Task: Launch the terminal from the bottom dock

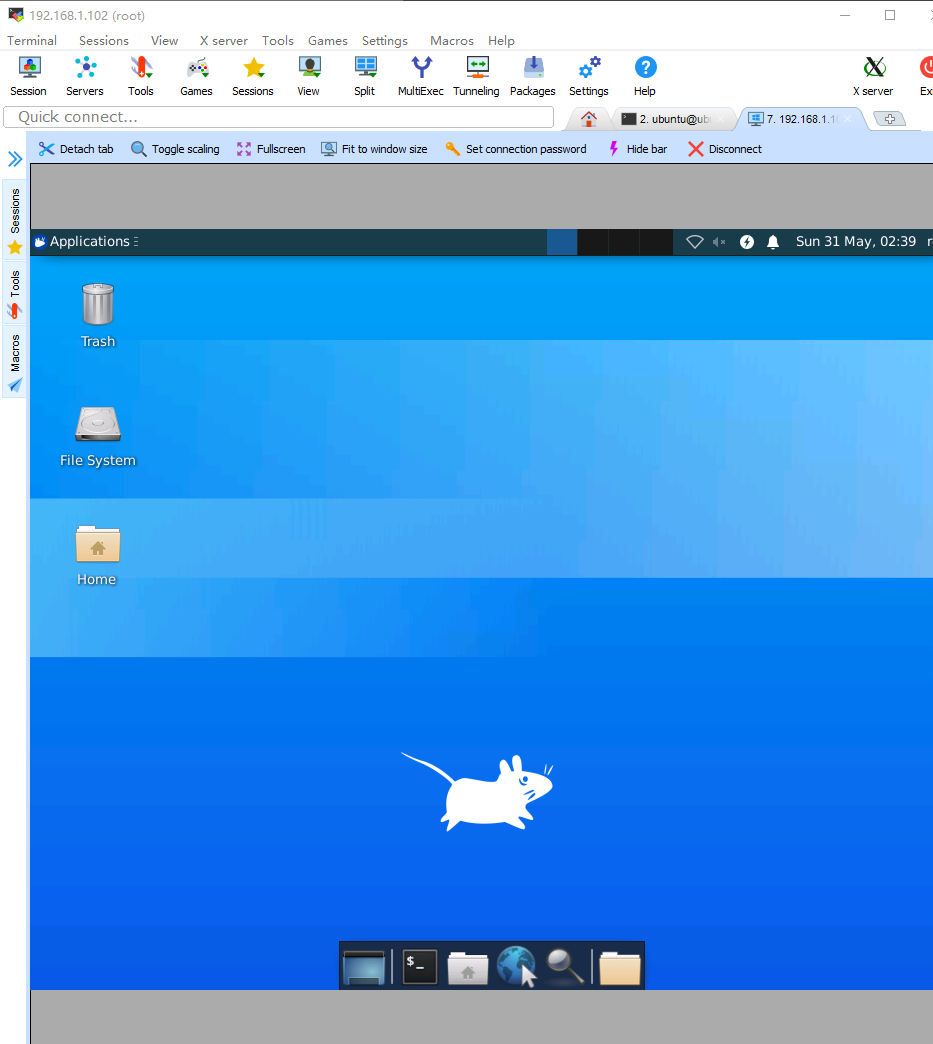Action: pyautogui.click(x=418, y=966)
